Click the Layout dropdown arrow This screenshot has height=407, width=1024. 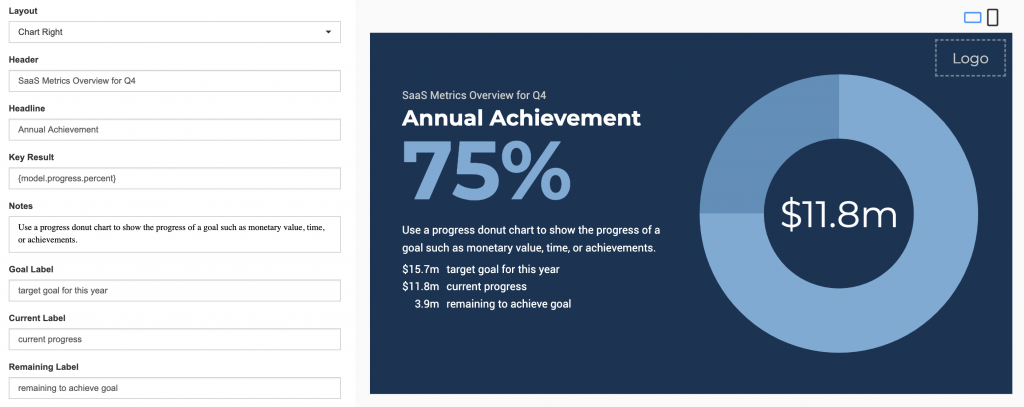pos(328,32)
